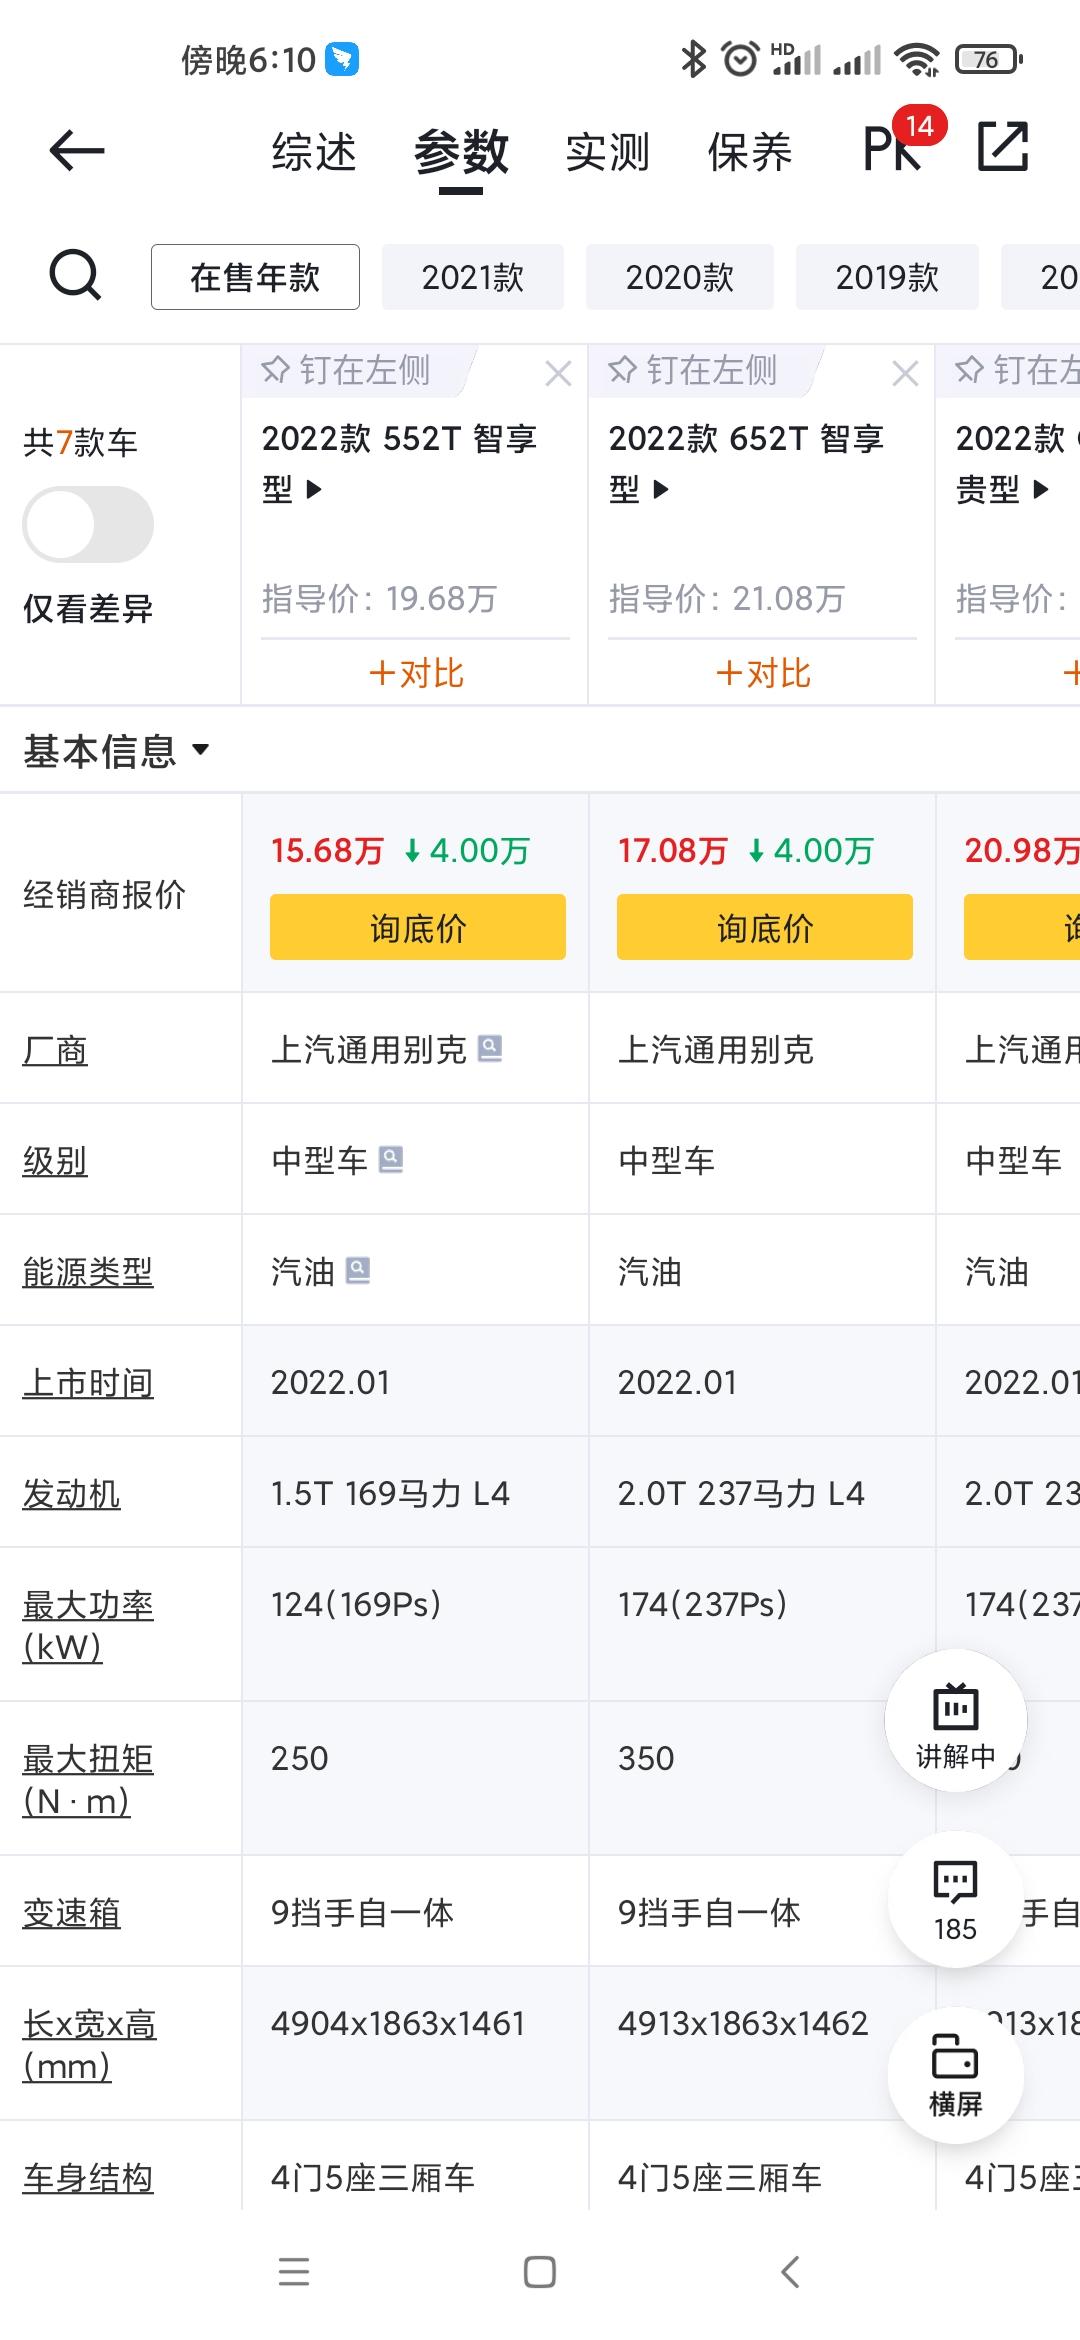The height and width of the screenshot is (2340, 1080).
Task: Open the 变速箱 term explanation
Action: [x=71, y=1913]
